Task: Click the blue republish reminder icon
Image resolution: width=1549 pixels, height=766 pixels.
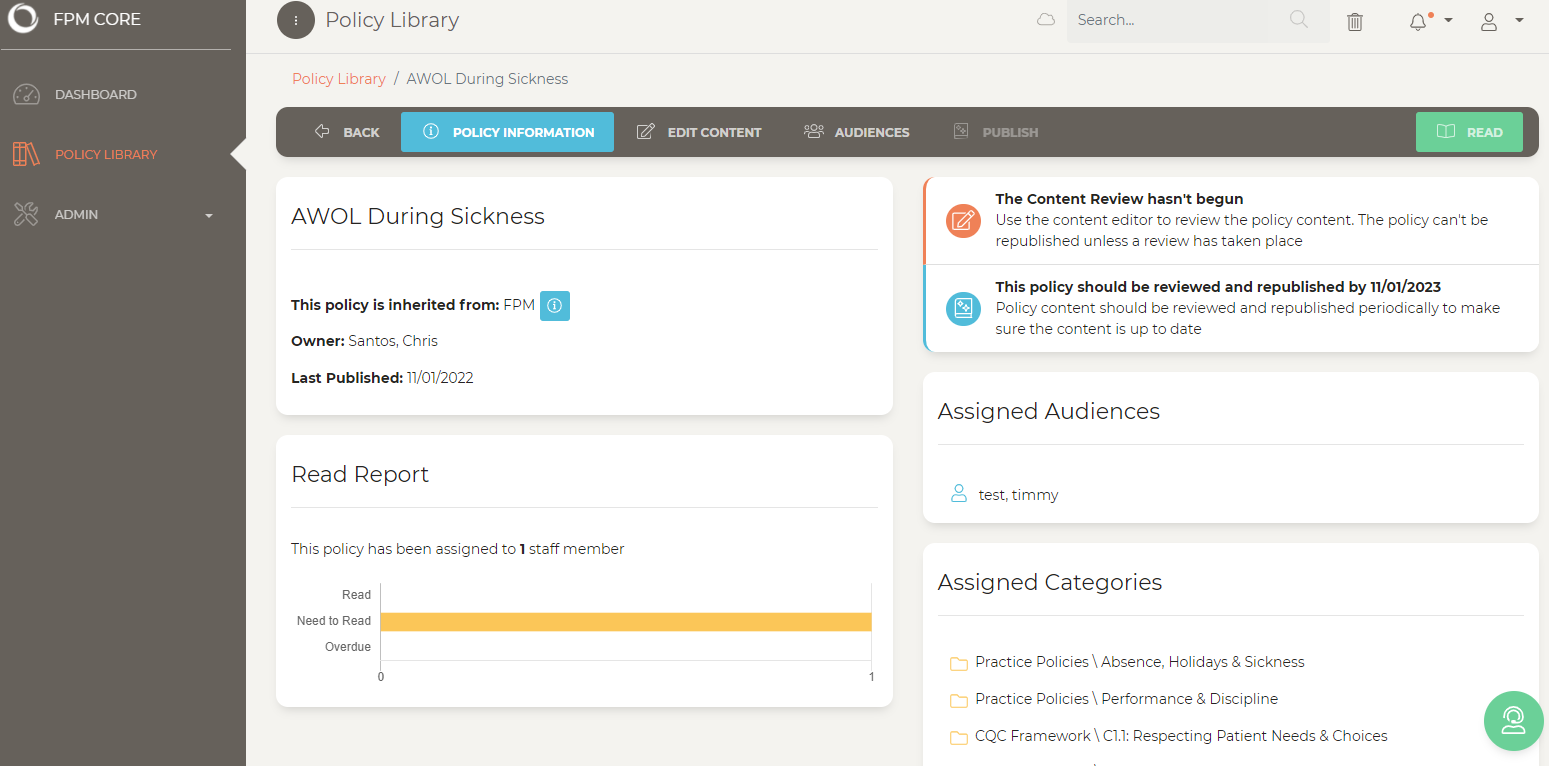Action: (x=963, y=308)
